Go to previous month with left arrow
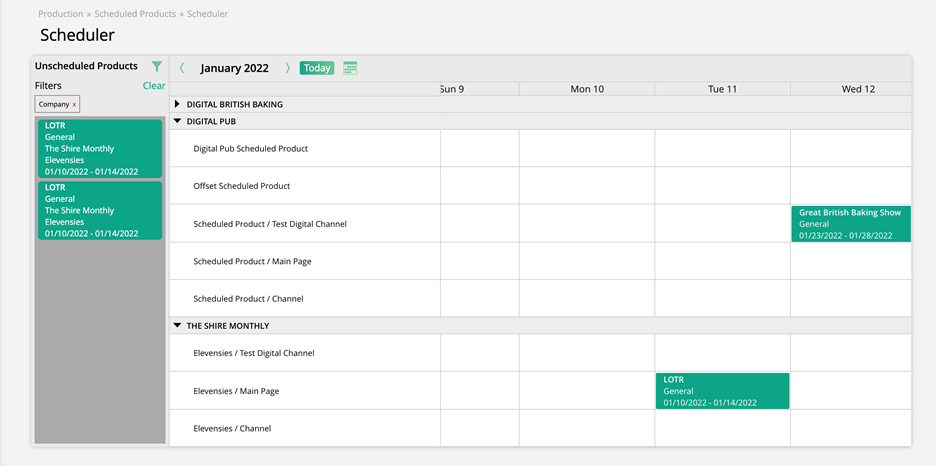Viewport: 936px width, 466px height. click(x=182, y=68)
